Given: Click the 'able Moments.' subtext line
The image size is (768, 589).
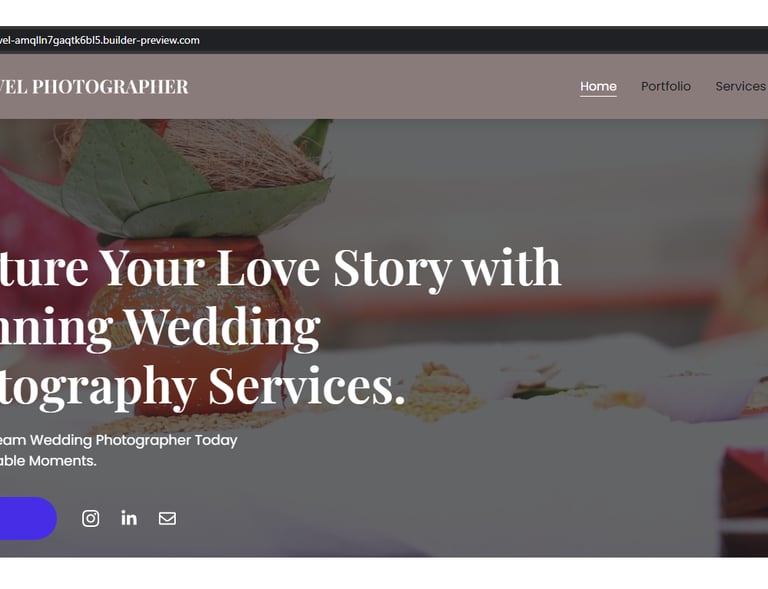Looking at the screenshot, I should pos(48,461).
